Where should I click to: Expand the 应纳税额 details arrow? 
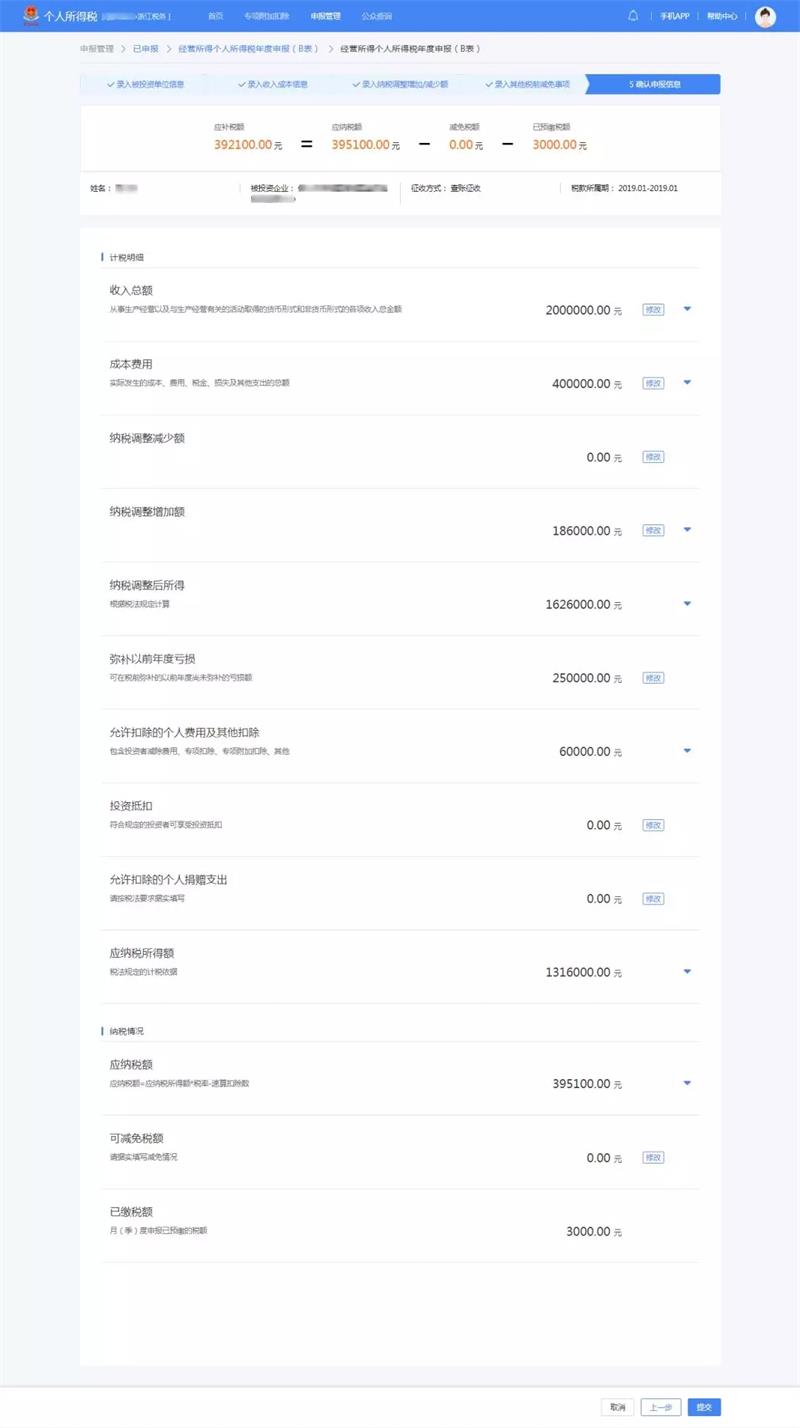coord(687,1083)
